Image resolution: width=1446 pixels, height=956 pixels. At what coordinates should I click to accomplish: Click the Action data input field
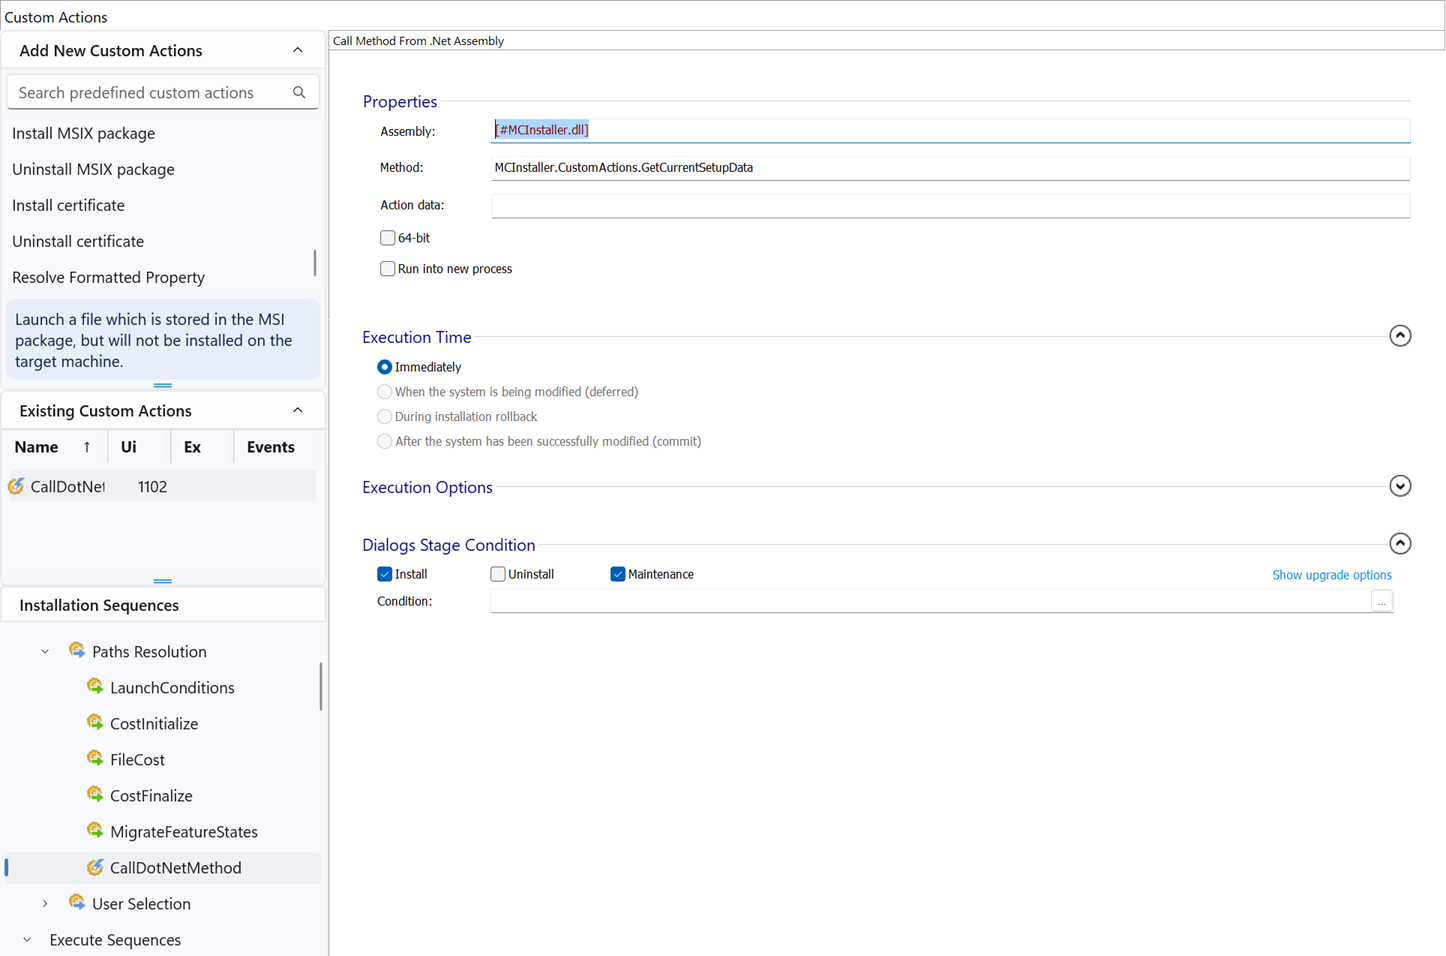(x=949, y=206)
